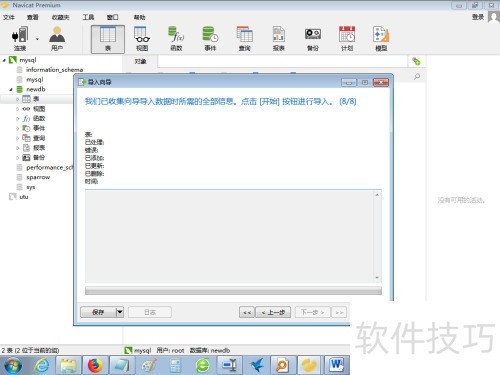Screen dimensions: 500x375
Task: Expand the tables node under newdb
Action: point(18,99)
